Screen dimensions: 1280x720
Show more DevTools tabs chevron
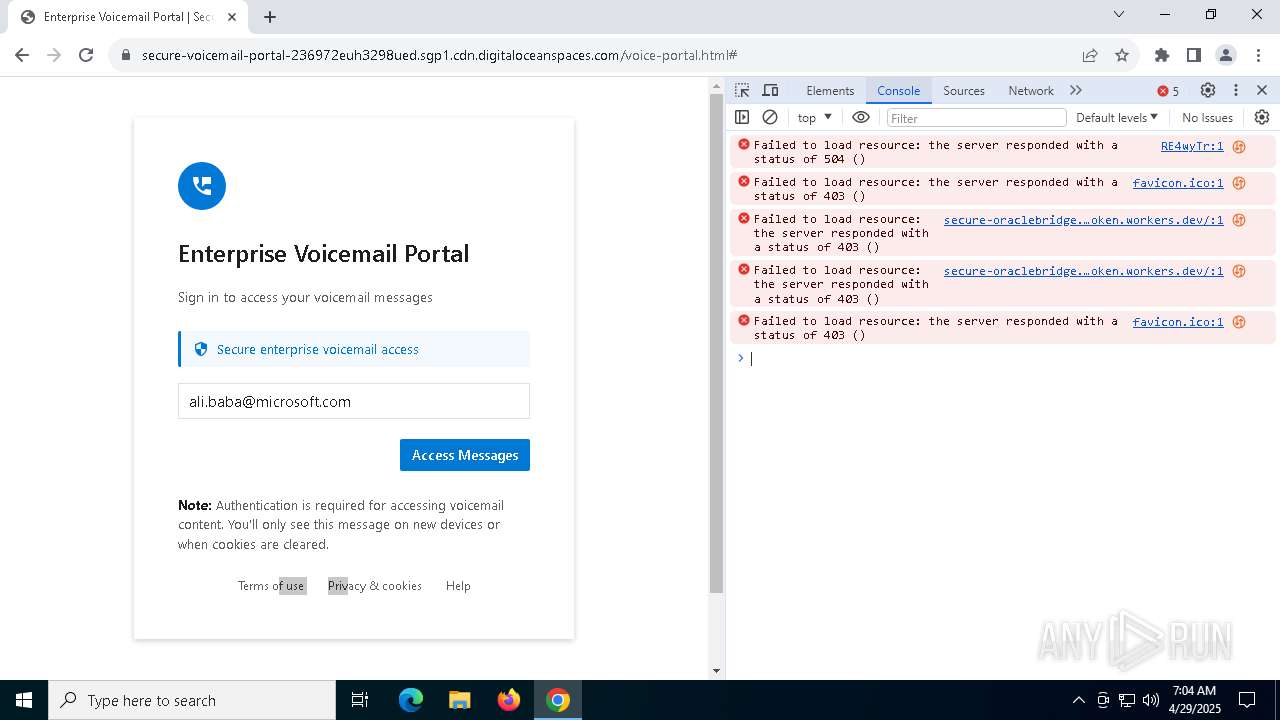[1076, 90]
